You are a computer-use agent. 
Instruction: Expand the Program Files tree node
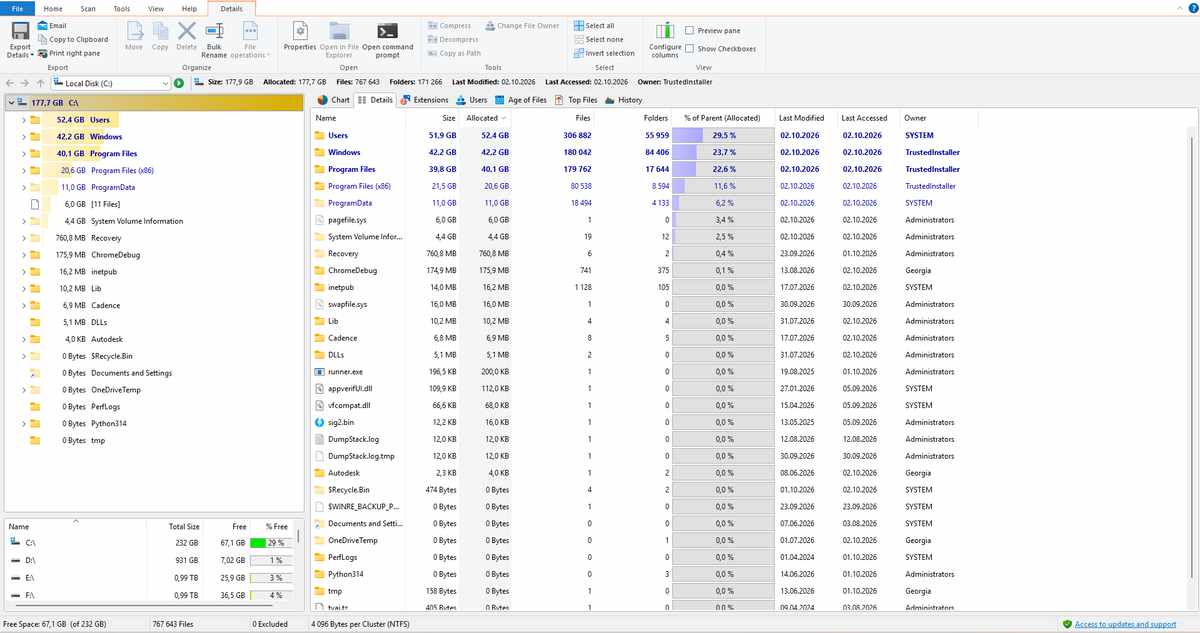coord(22,153)
